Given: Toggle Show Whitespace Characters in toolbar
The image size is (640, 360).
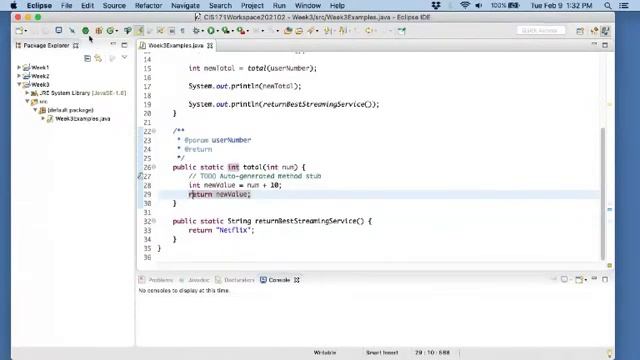Looking at the screenshot, I should (x=182, y=31).
